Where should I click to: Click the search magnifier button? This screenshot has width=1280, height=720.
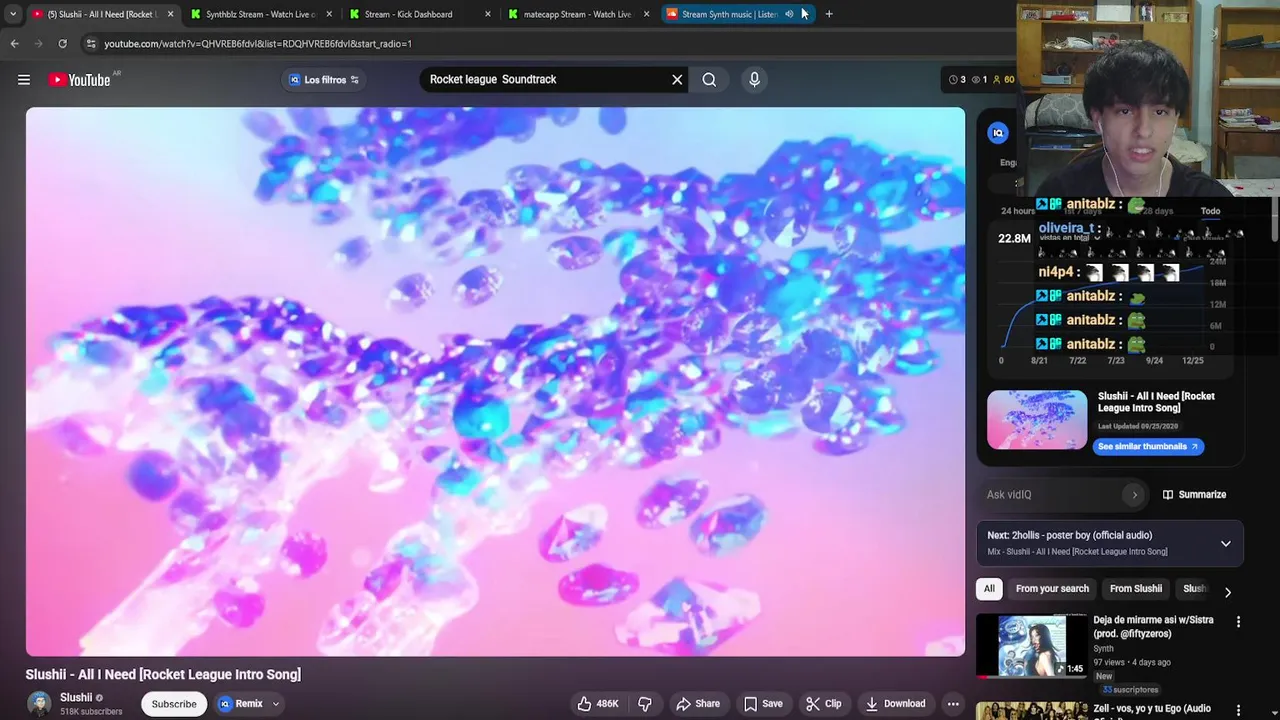point(709,80)
